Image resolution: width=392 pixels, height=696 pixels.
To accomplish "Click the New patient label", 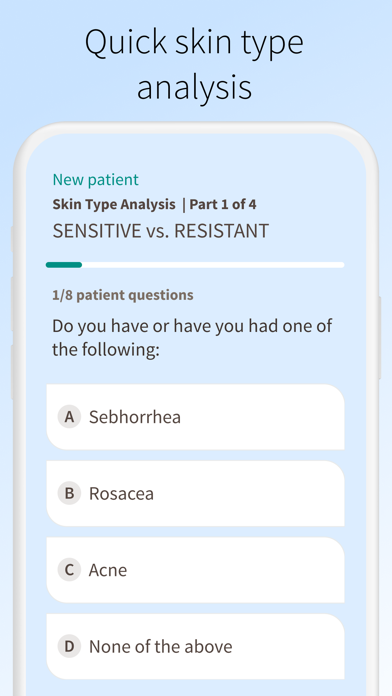I will 95,180.
